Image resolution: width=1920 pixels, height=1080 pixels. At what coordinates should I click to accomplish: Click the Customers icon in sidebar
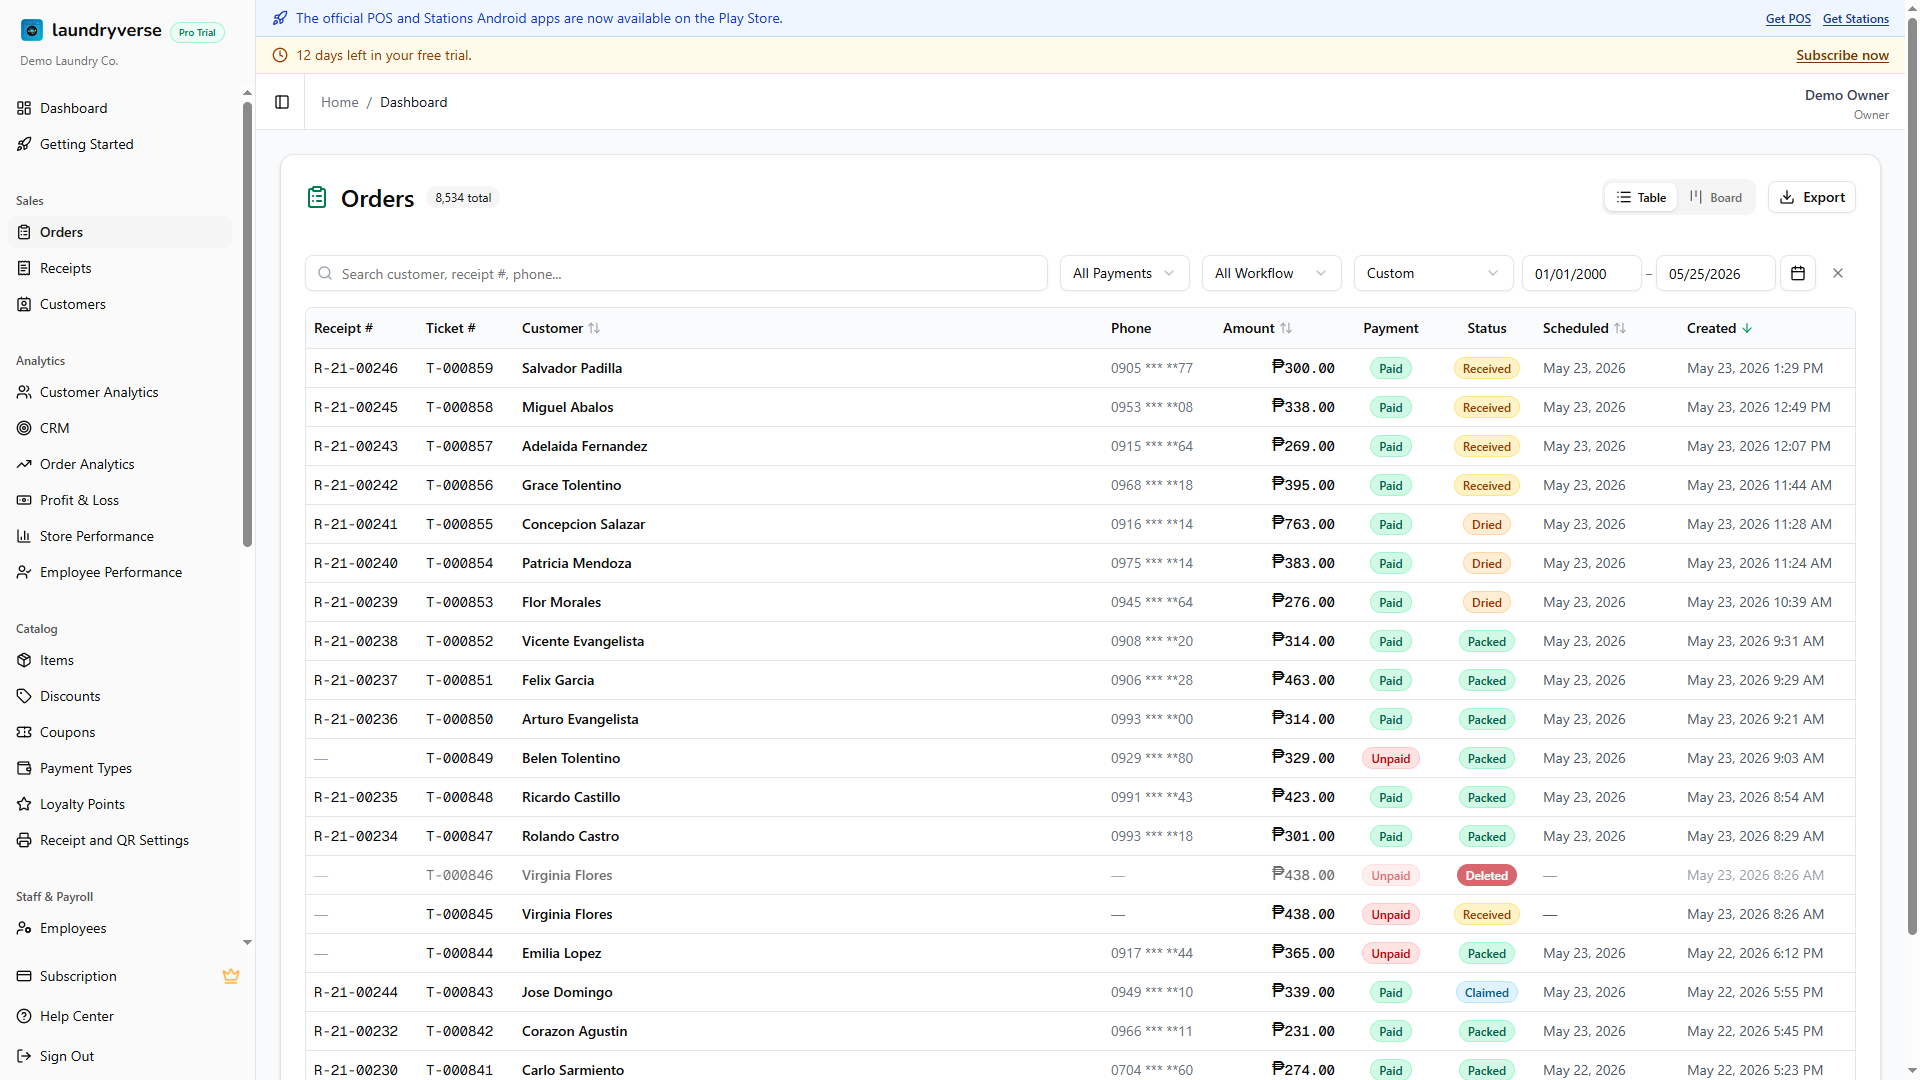[x=24, y=304]
